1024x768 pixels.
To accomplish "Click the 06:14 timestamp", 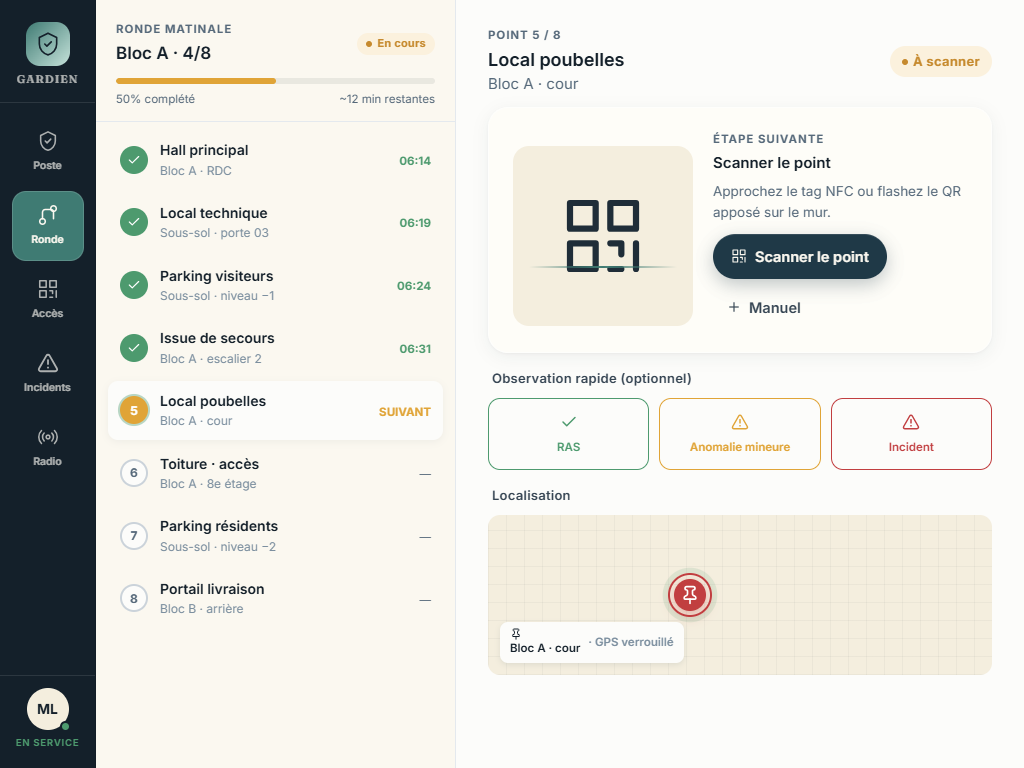I will coord(415,161).
